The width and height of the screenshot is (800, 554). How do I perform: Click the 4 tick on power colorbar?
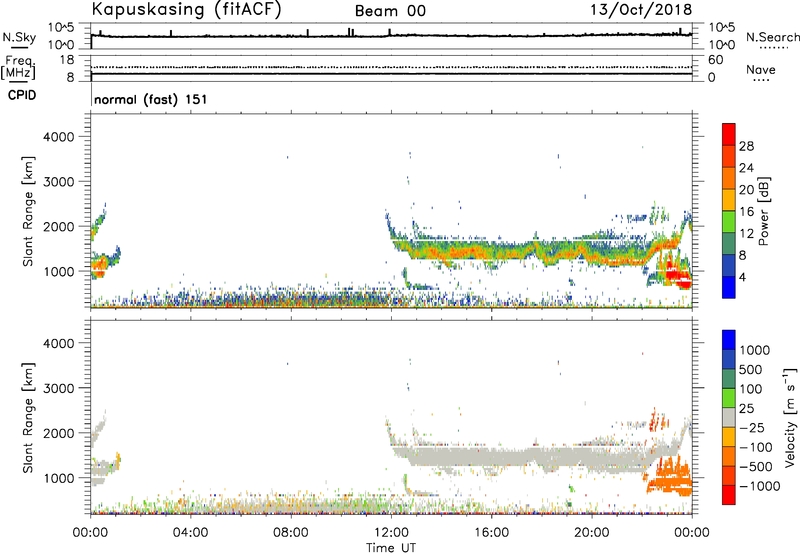click(742, 277)
